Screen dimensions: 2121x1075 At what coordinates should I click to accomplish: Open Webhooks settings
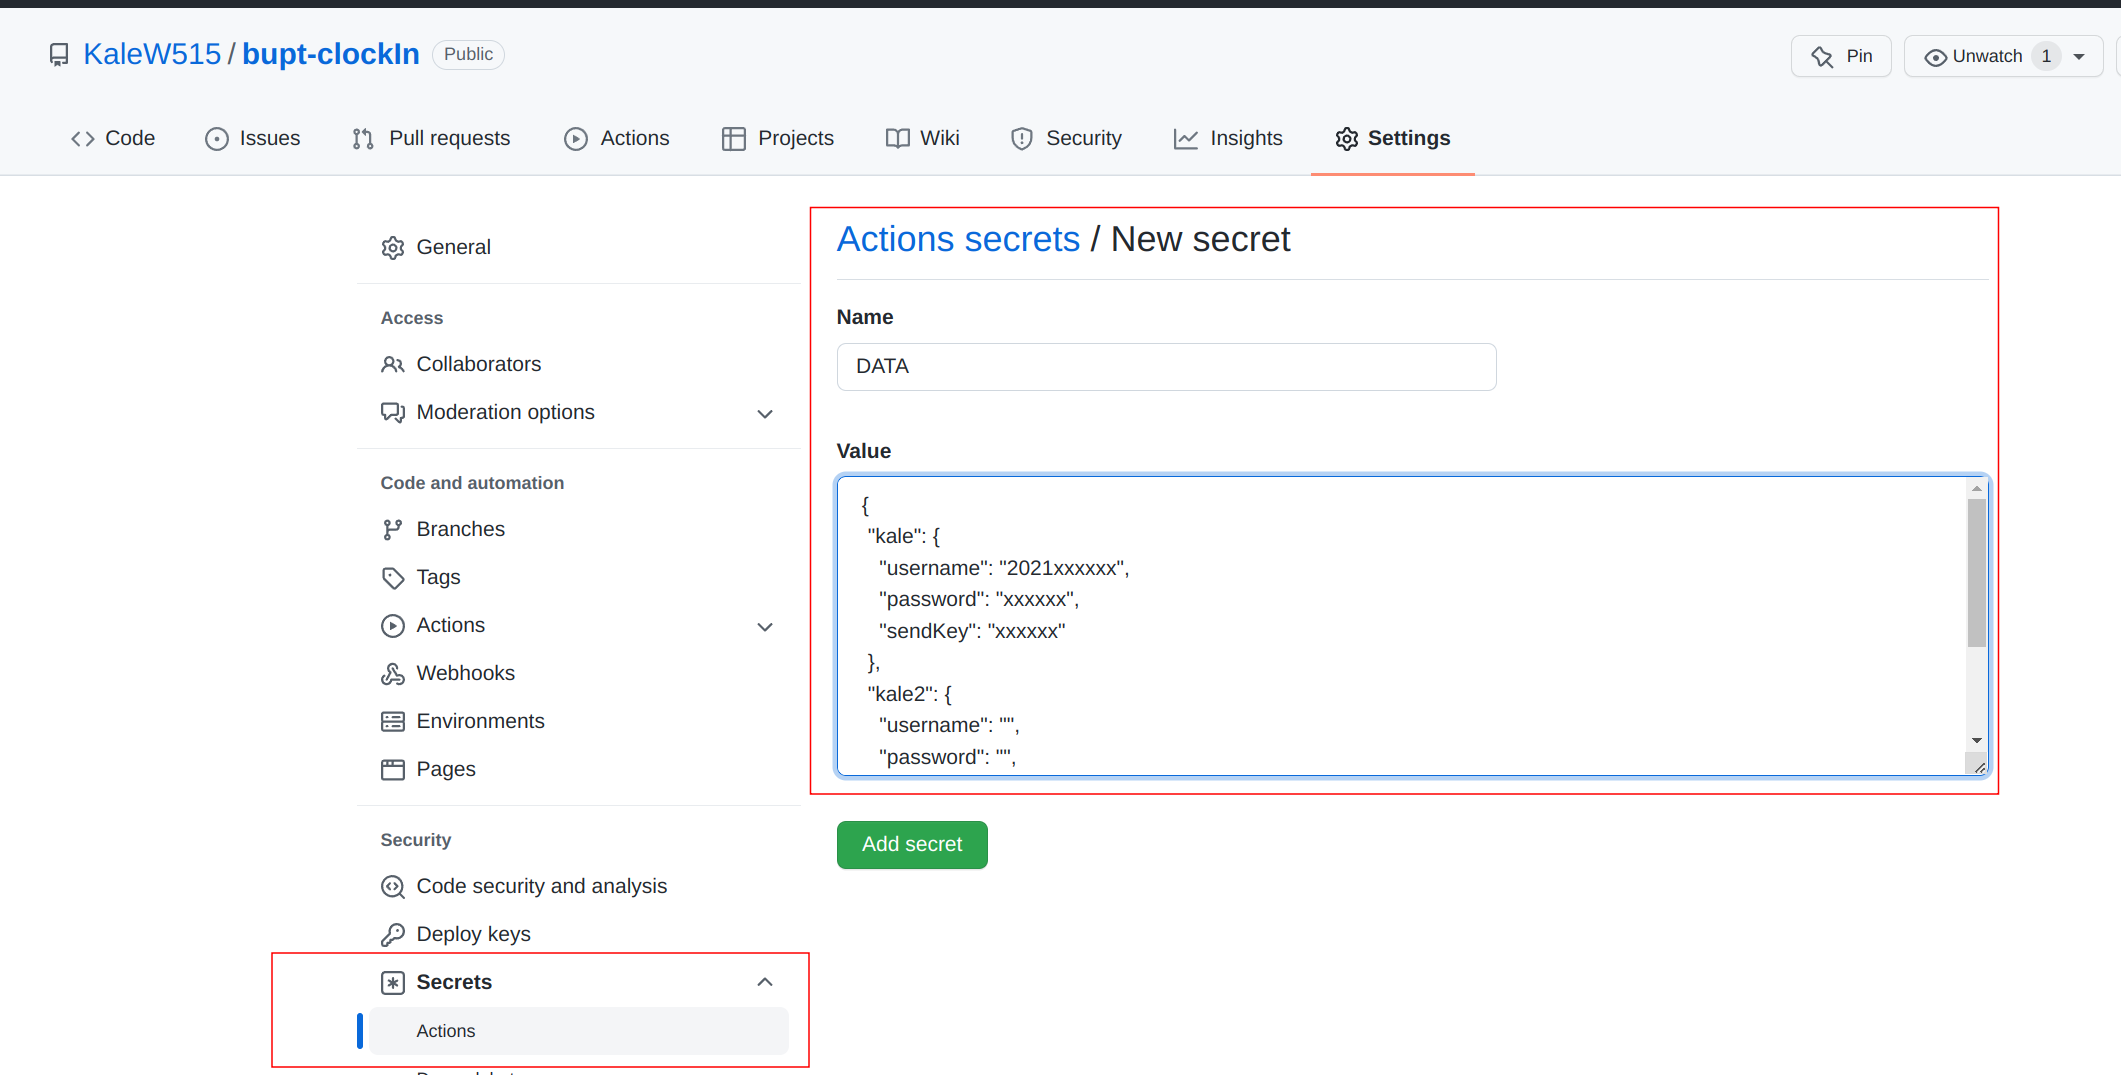(578, 673)
